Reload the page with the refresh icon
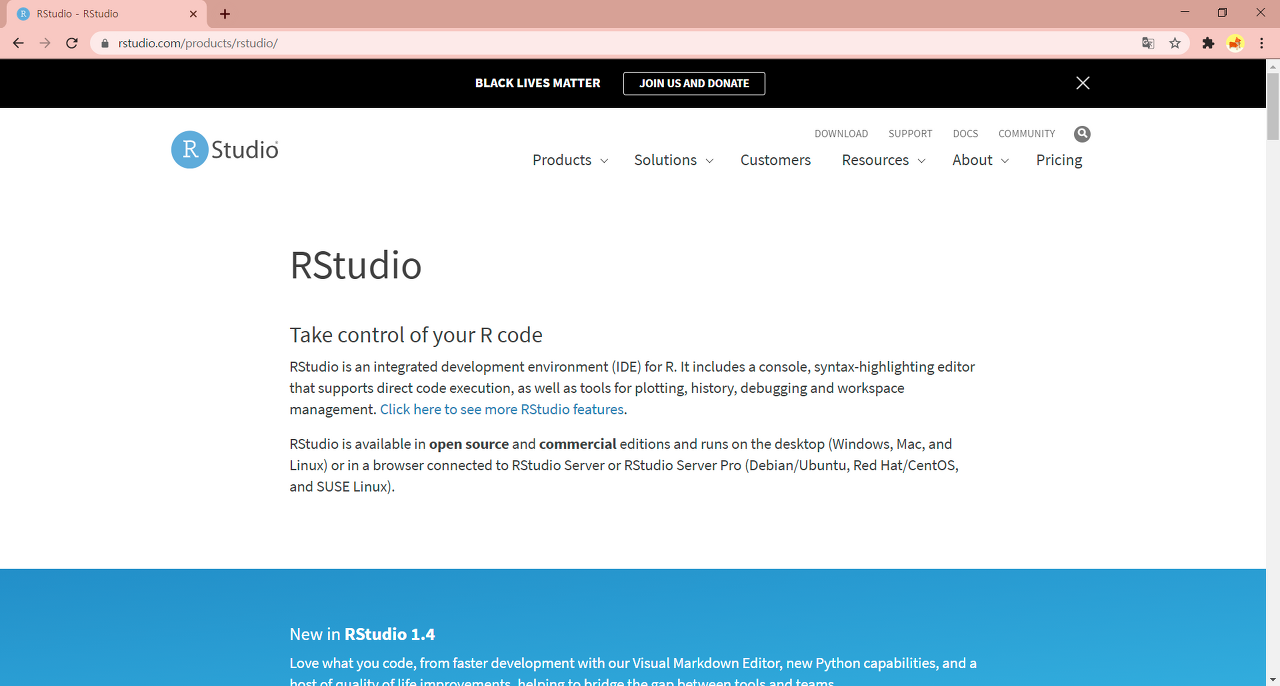This screenshot has width=1280, height=686. point(72,43)
